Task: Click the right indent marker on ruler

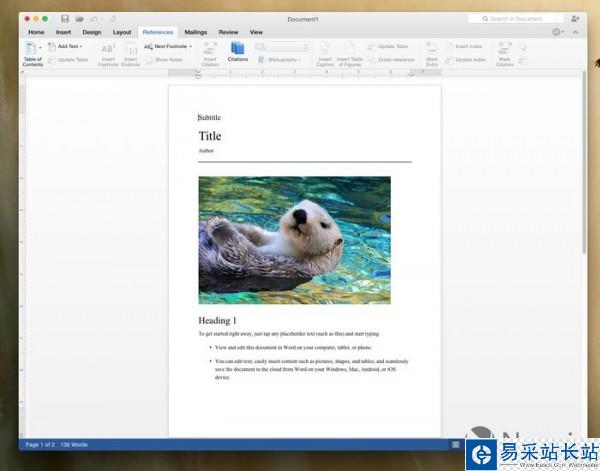Action: click(x=411, y=73)
